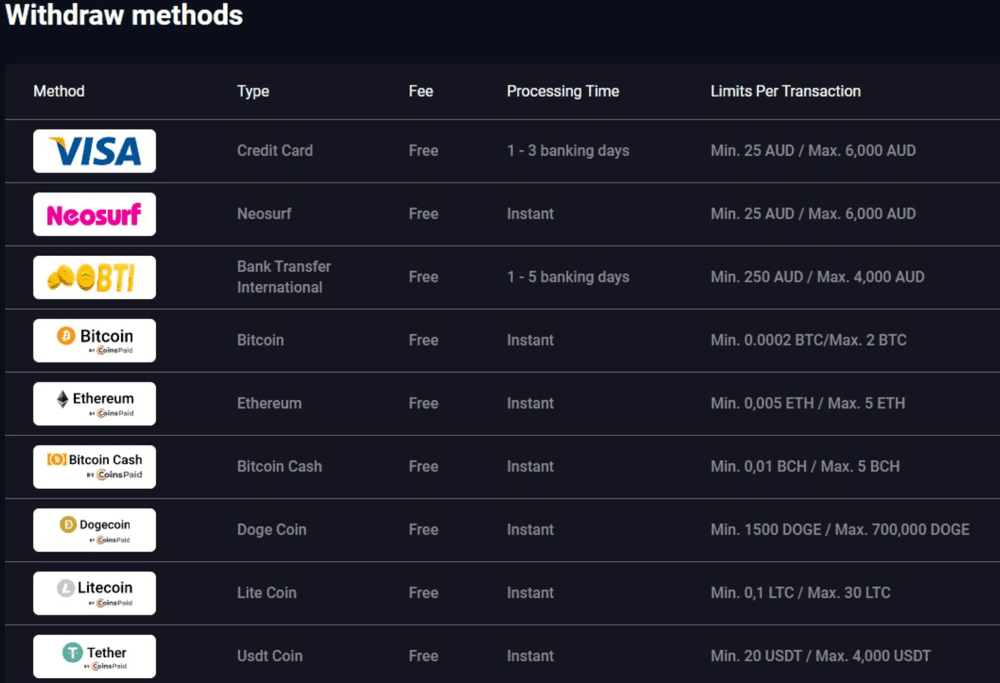Click the Type column header
This screenshot has height=683, width=1000.
(x=253, y=91)
